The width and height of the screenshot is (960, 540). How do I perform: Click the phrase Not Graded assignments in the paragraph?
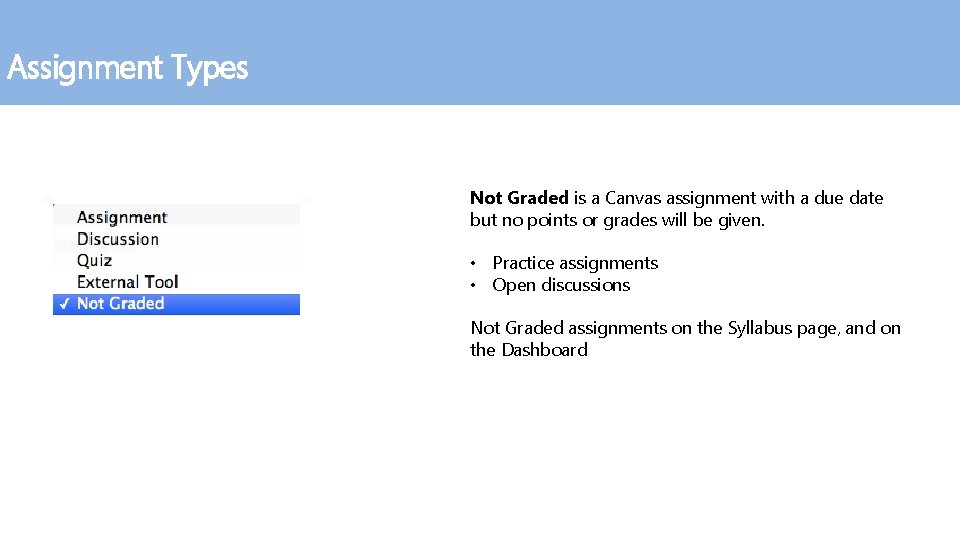tap(568, 328)
